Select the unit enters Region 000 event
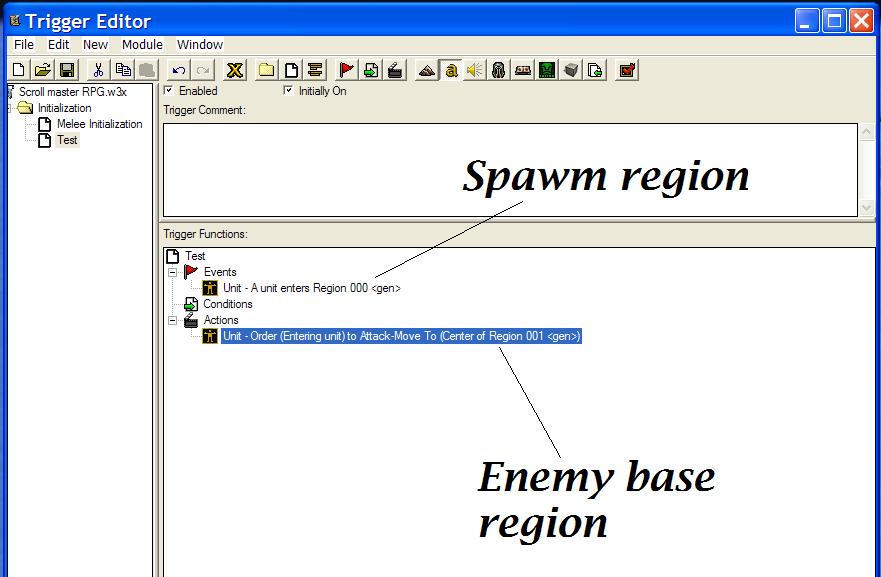 (x=311, y=288)
